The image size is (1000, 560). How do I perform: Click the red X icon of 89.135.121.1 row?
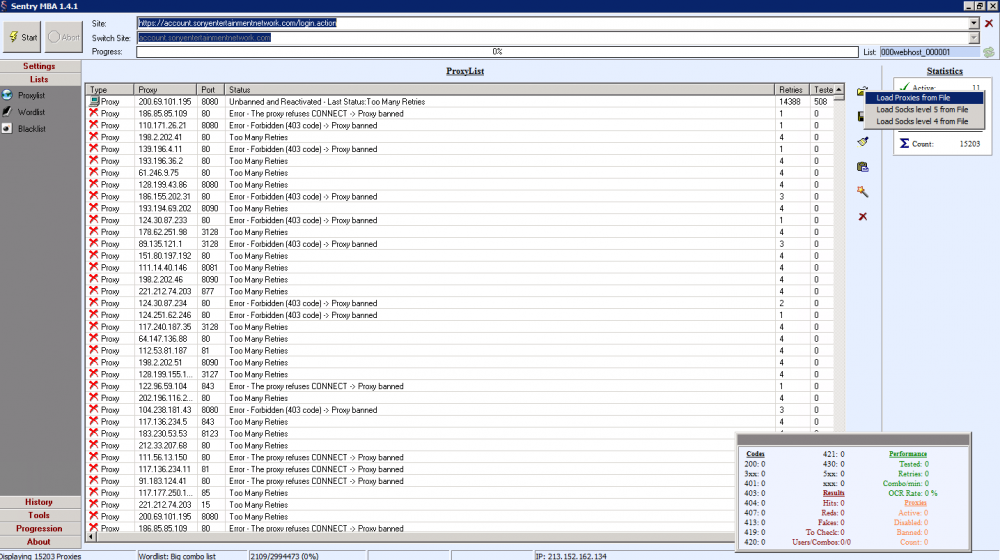point(94,243)
